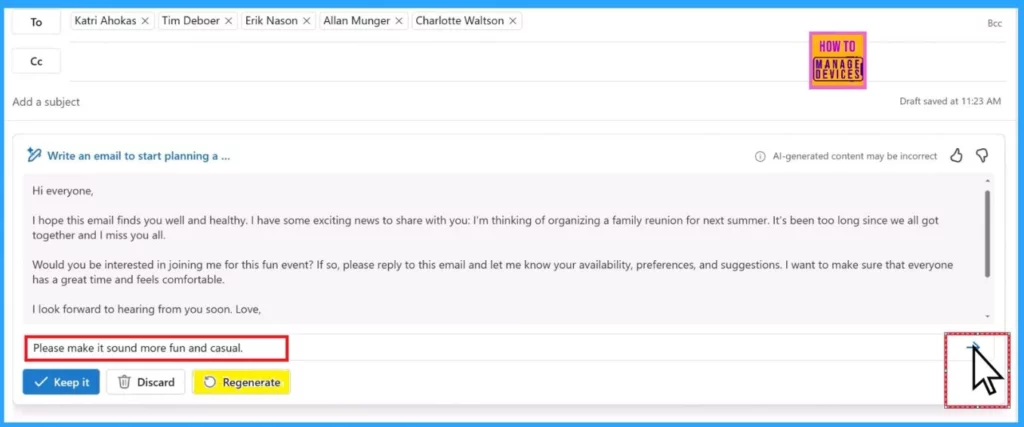The image size is (1024, 427).
Task: Click 'Write an email to start planning a ...' title
Action: [138, 156]
